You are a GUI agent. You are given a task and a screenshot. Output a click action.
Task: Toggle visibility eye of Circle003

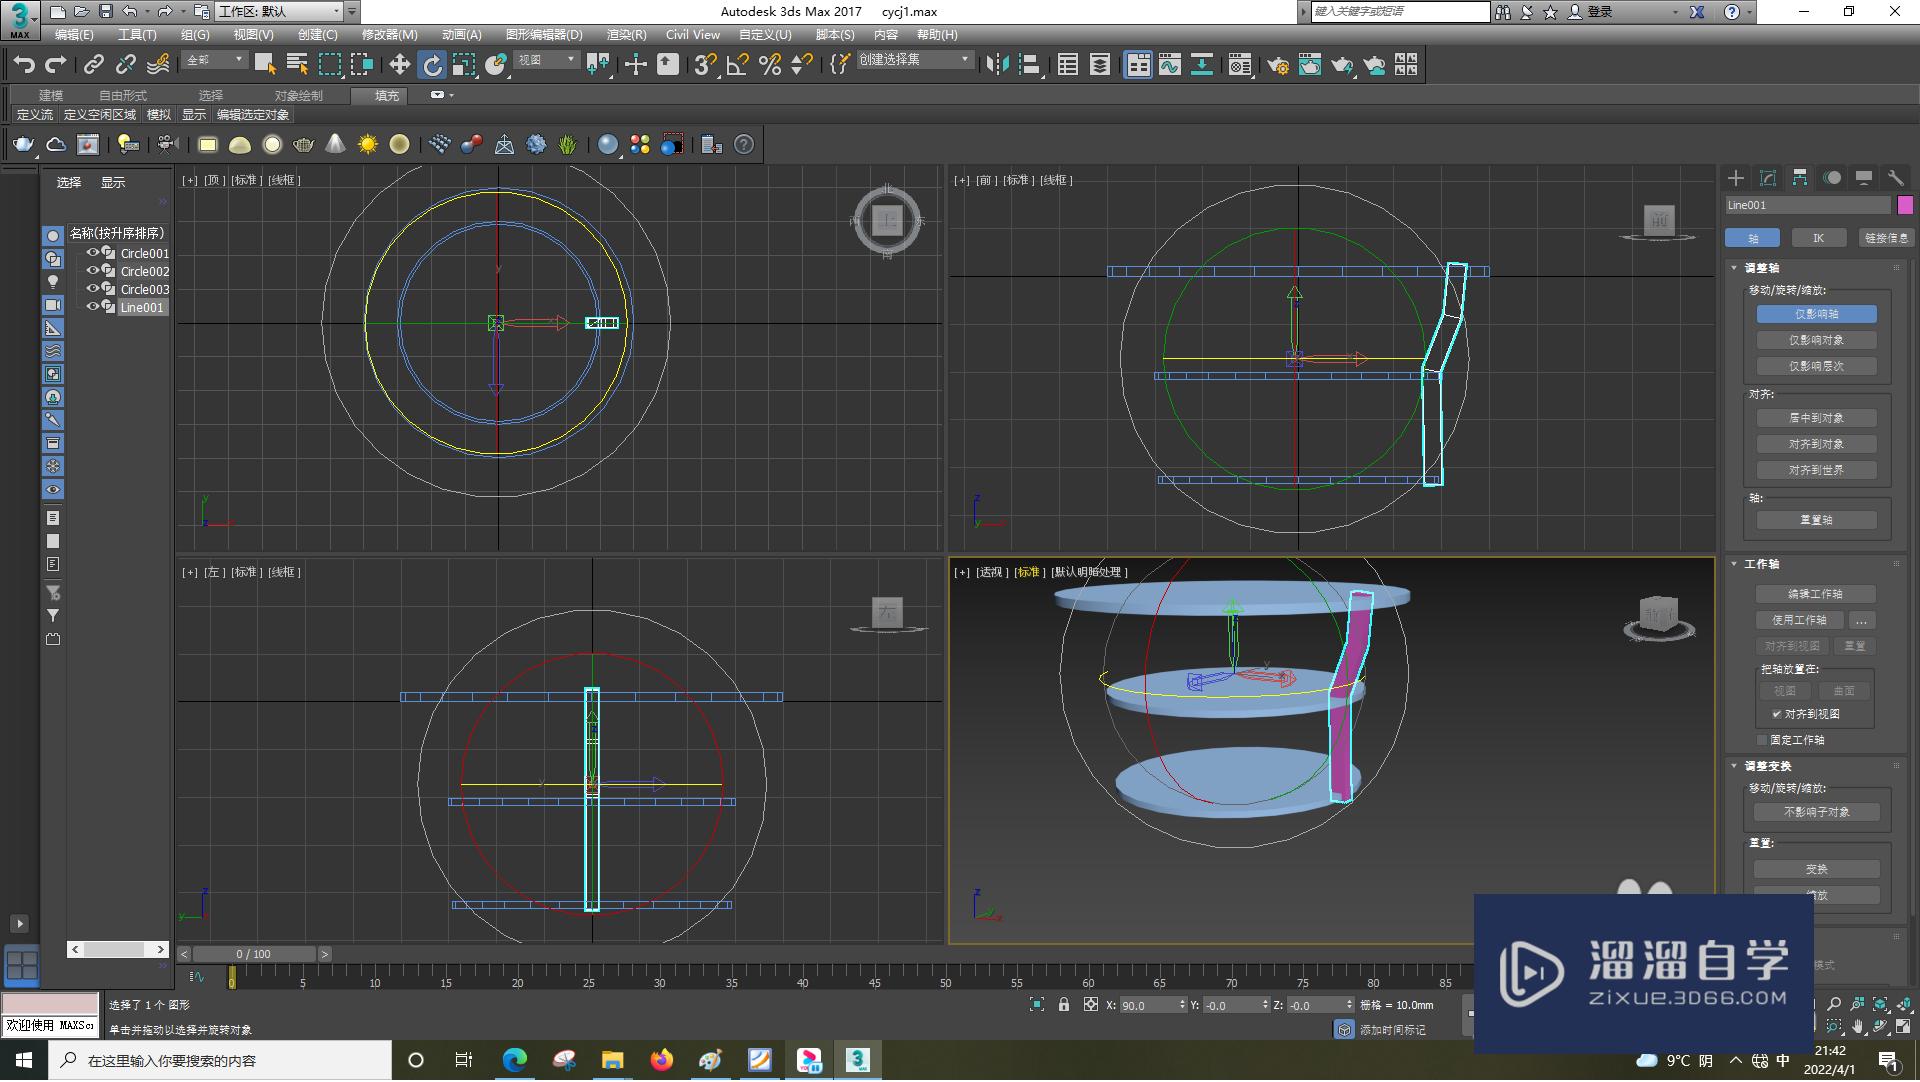[92, 289]
